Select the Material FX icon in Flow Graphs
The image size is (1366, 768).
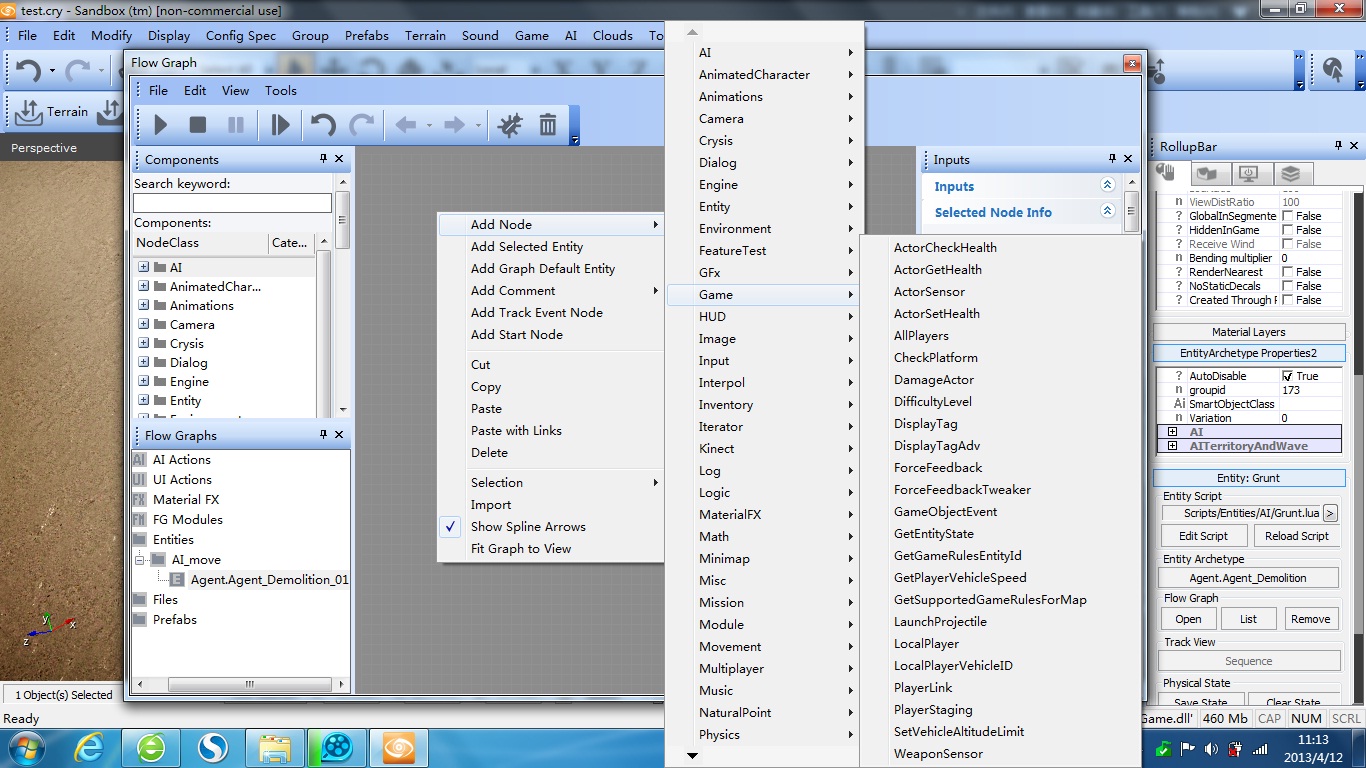(x=139, y=500)
